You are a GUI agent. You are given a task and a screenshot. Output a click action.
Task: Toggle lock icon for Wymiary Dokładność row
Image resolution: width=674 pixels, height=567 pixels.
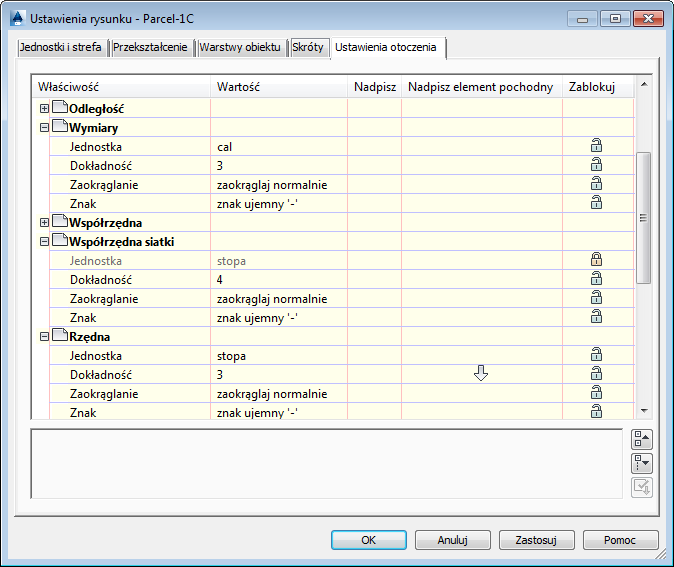596,165
